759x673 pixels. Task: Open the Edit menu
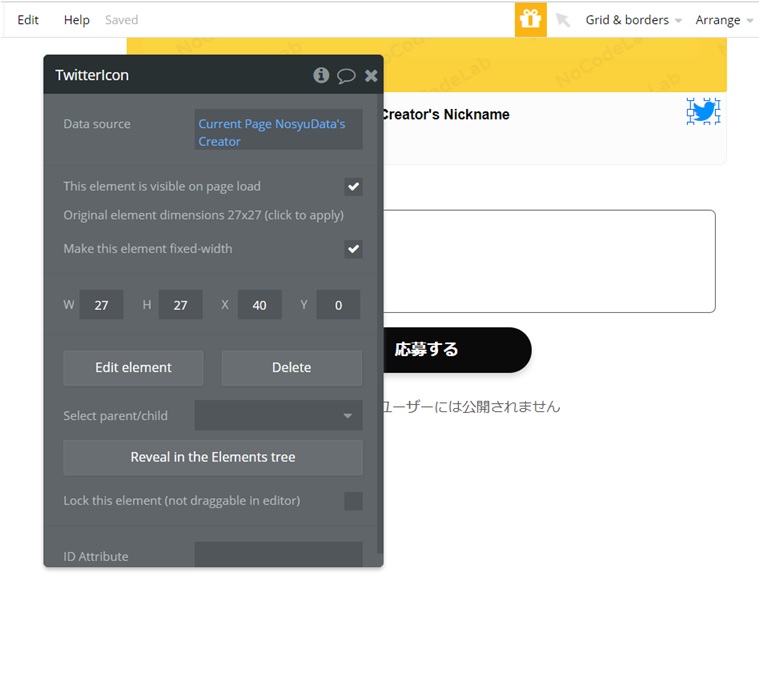[28, 20]
